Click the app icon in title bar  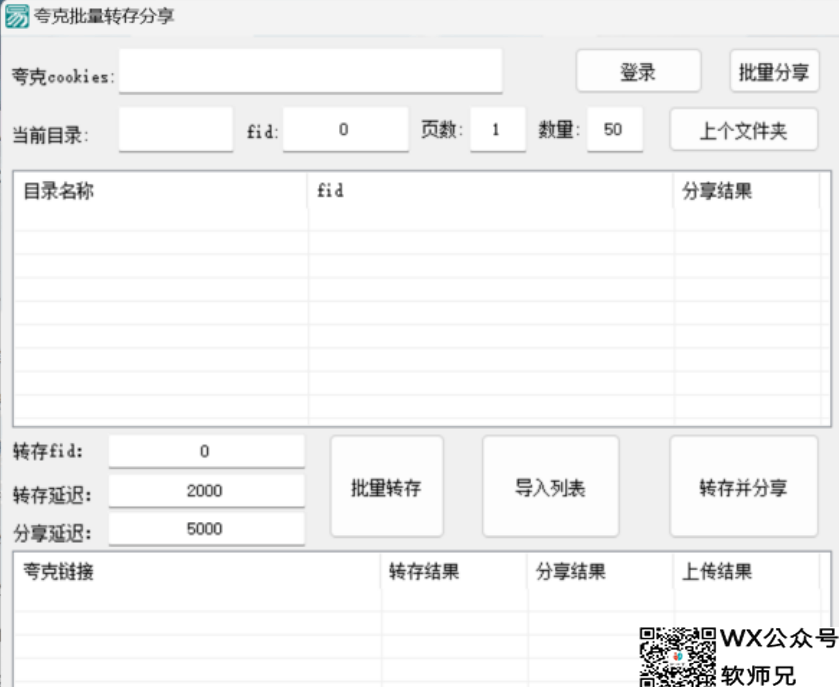17,17
